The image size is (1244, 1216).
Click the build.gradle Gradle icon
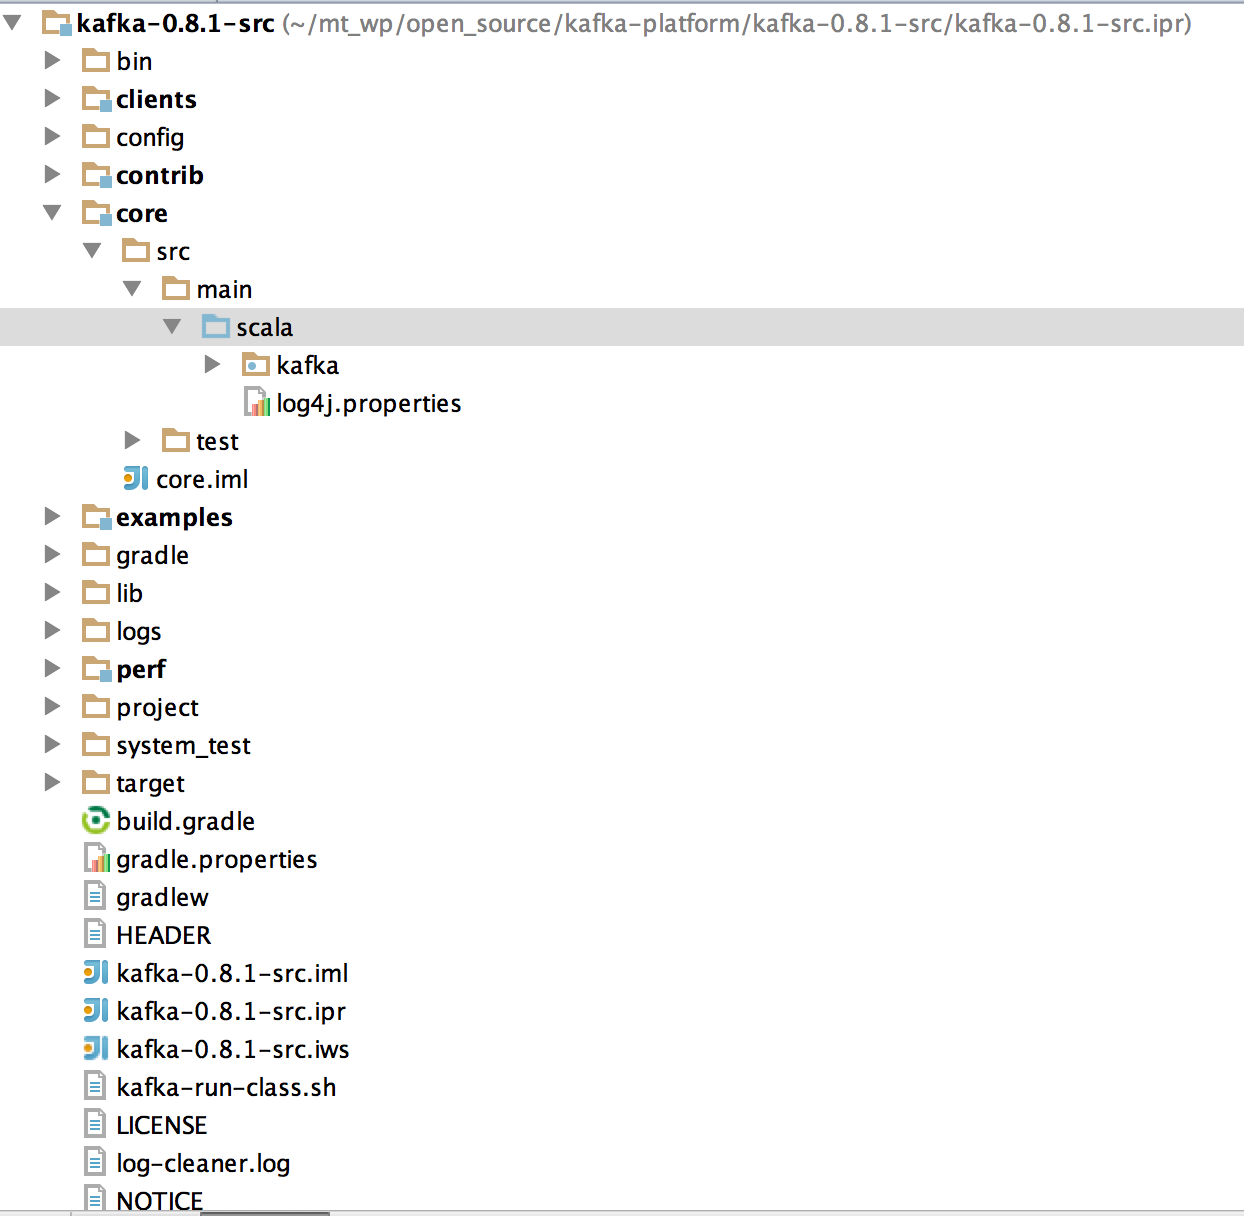[x=96, y=821]
